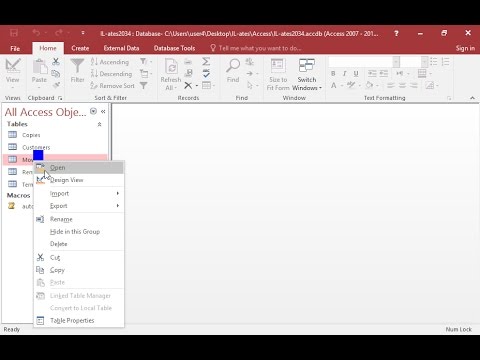Click the Sign in link
The image size is (480, 360).
(x=465, y=48)
